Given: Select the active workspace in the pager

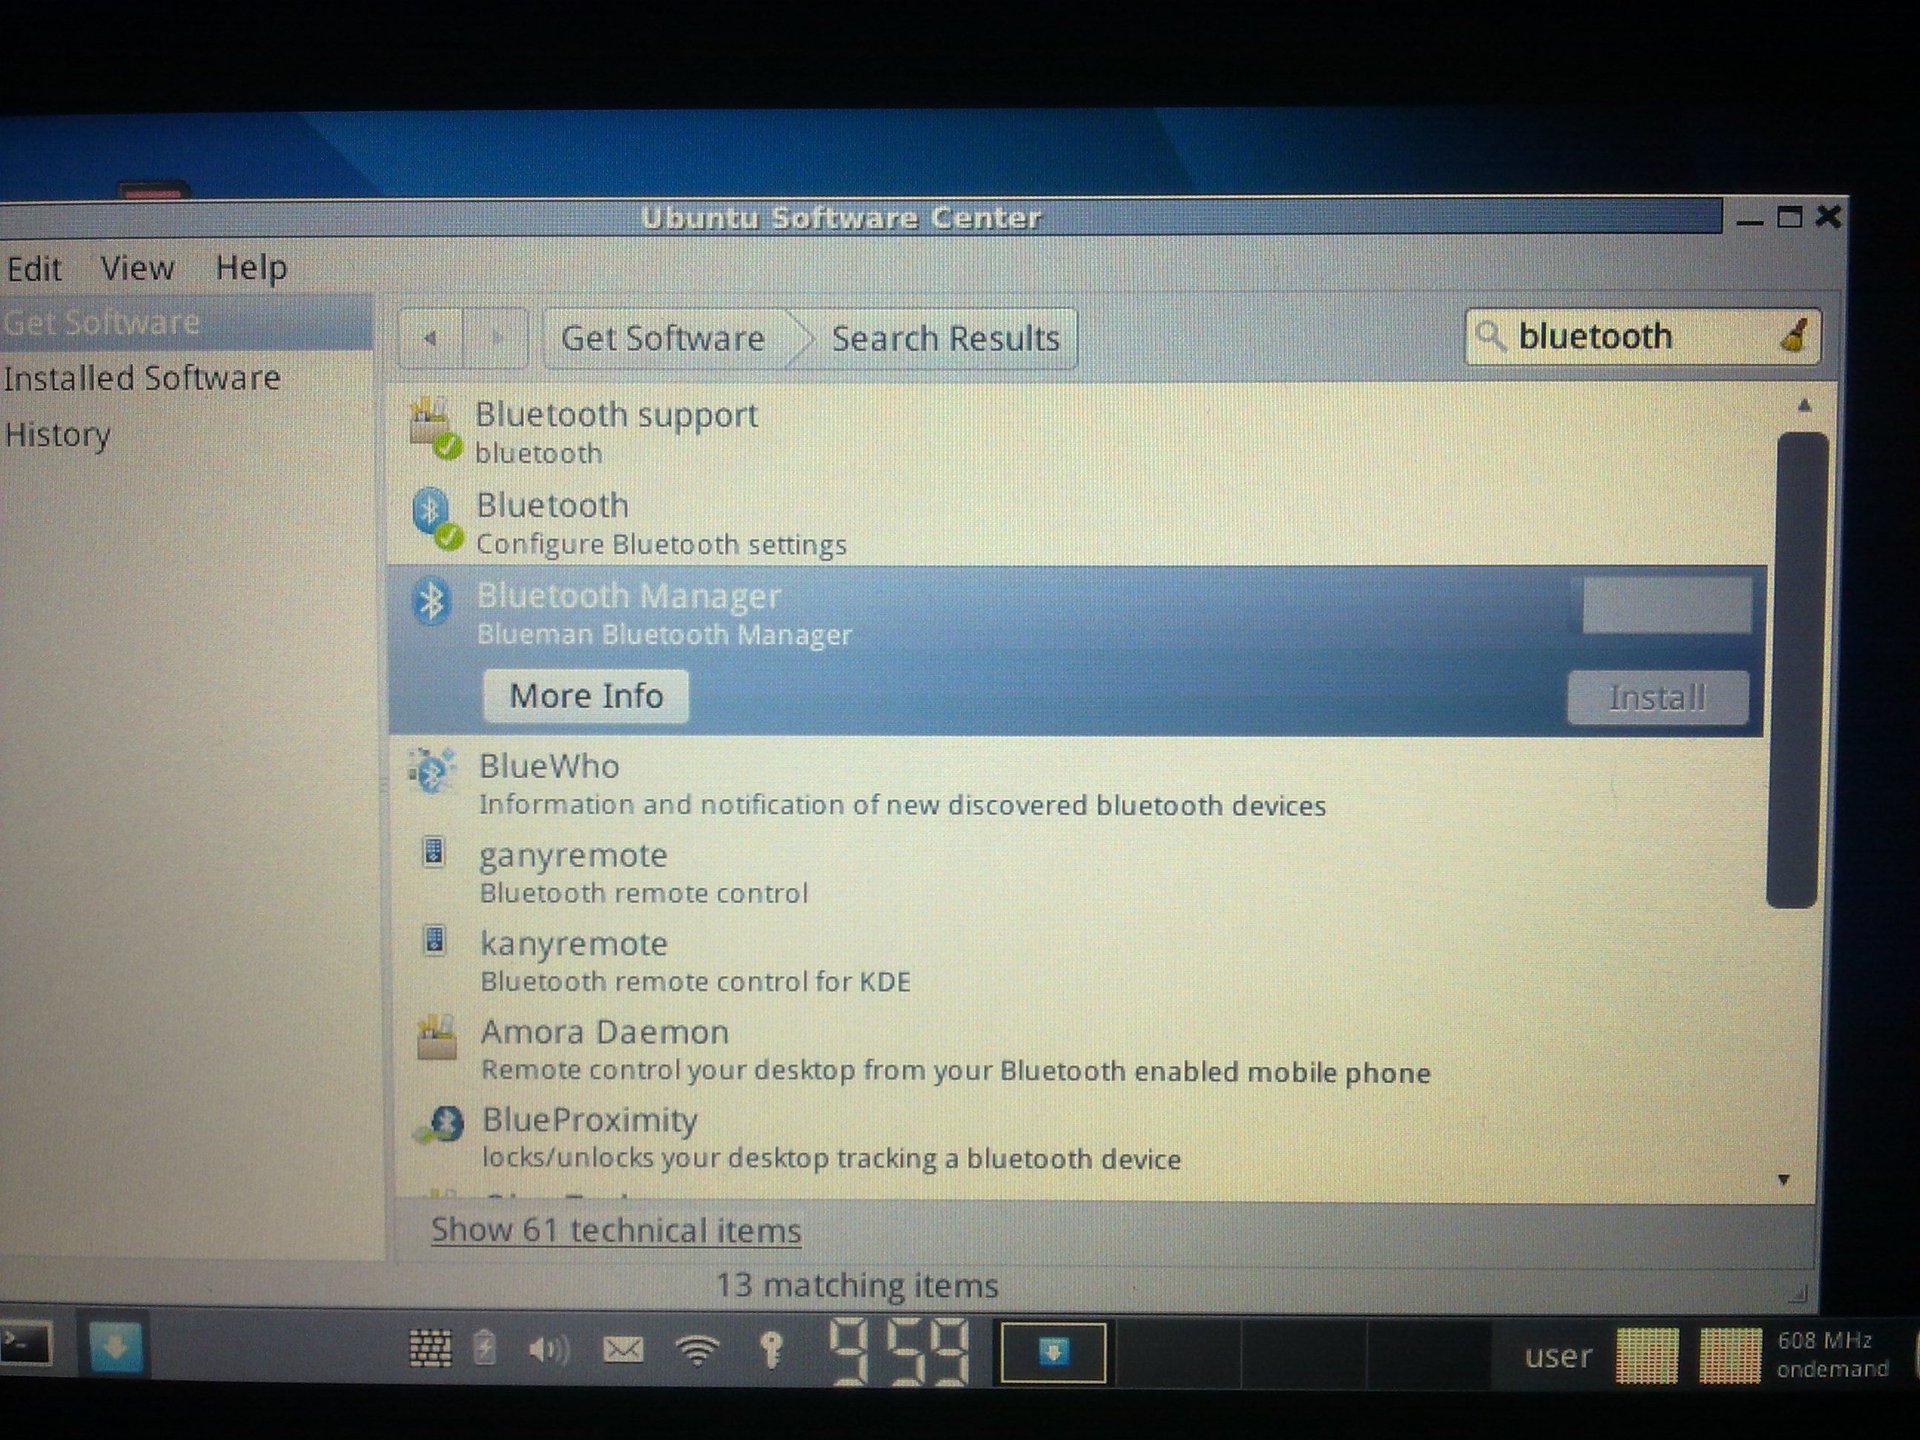Looking at the screenshot, I should pyautogui.click(x=1053, y=1352).
